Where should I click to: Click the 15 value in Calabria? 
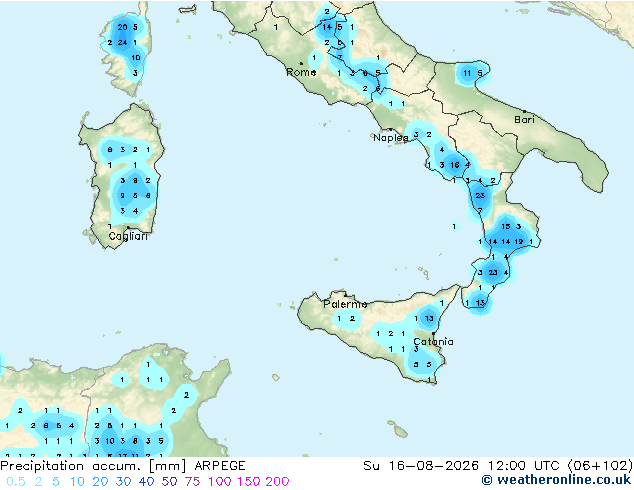(505, 226)
